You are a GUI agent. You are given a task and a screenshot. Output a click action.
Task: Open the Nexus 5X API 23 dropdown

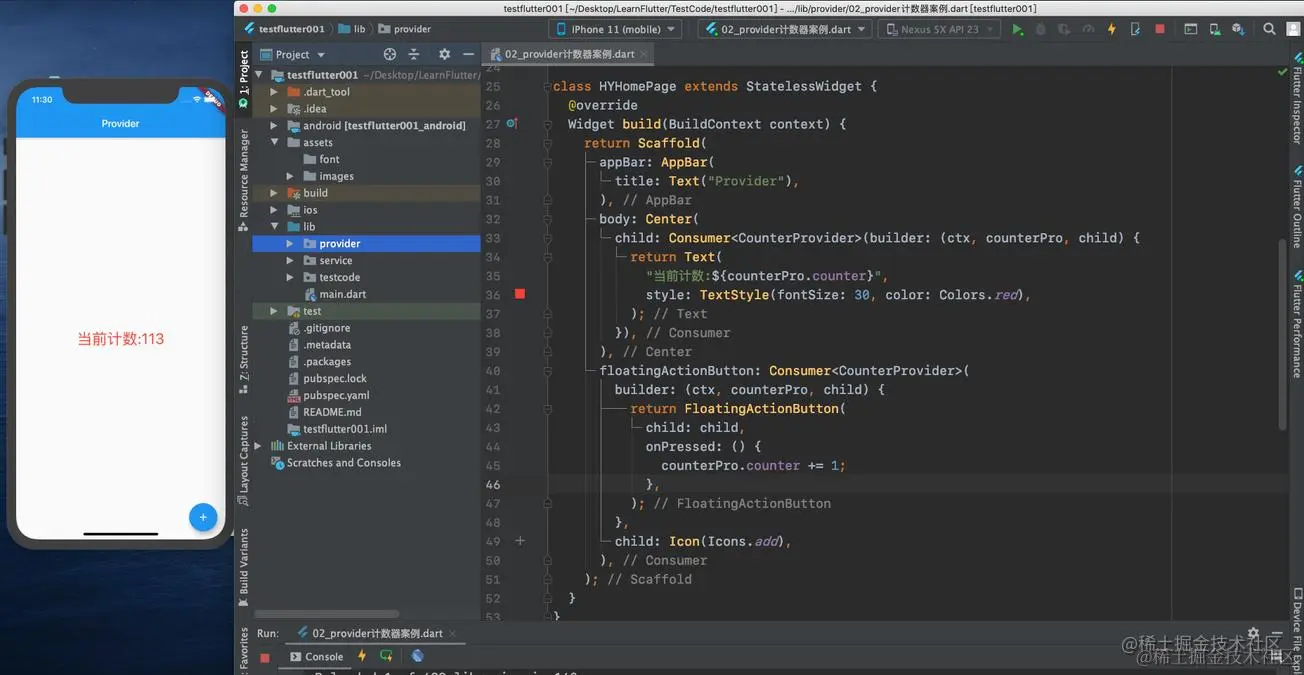[939, 29]
